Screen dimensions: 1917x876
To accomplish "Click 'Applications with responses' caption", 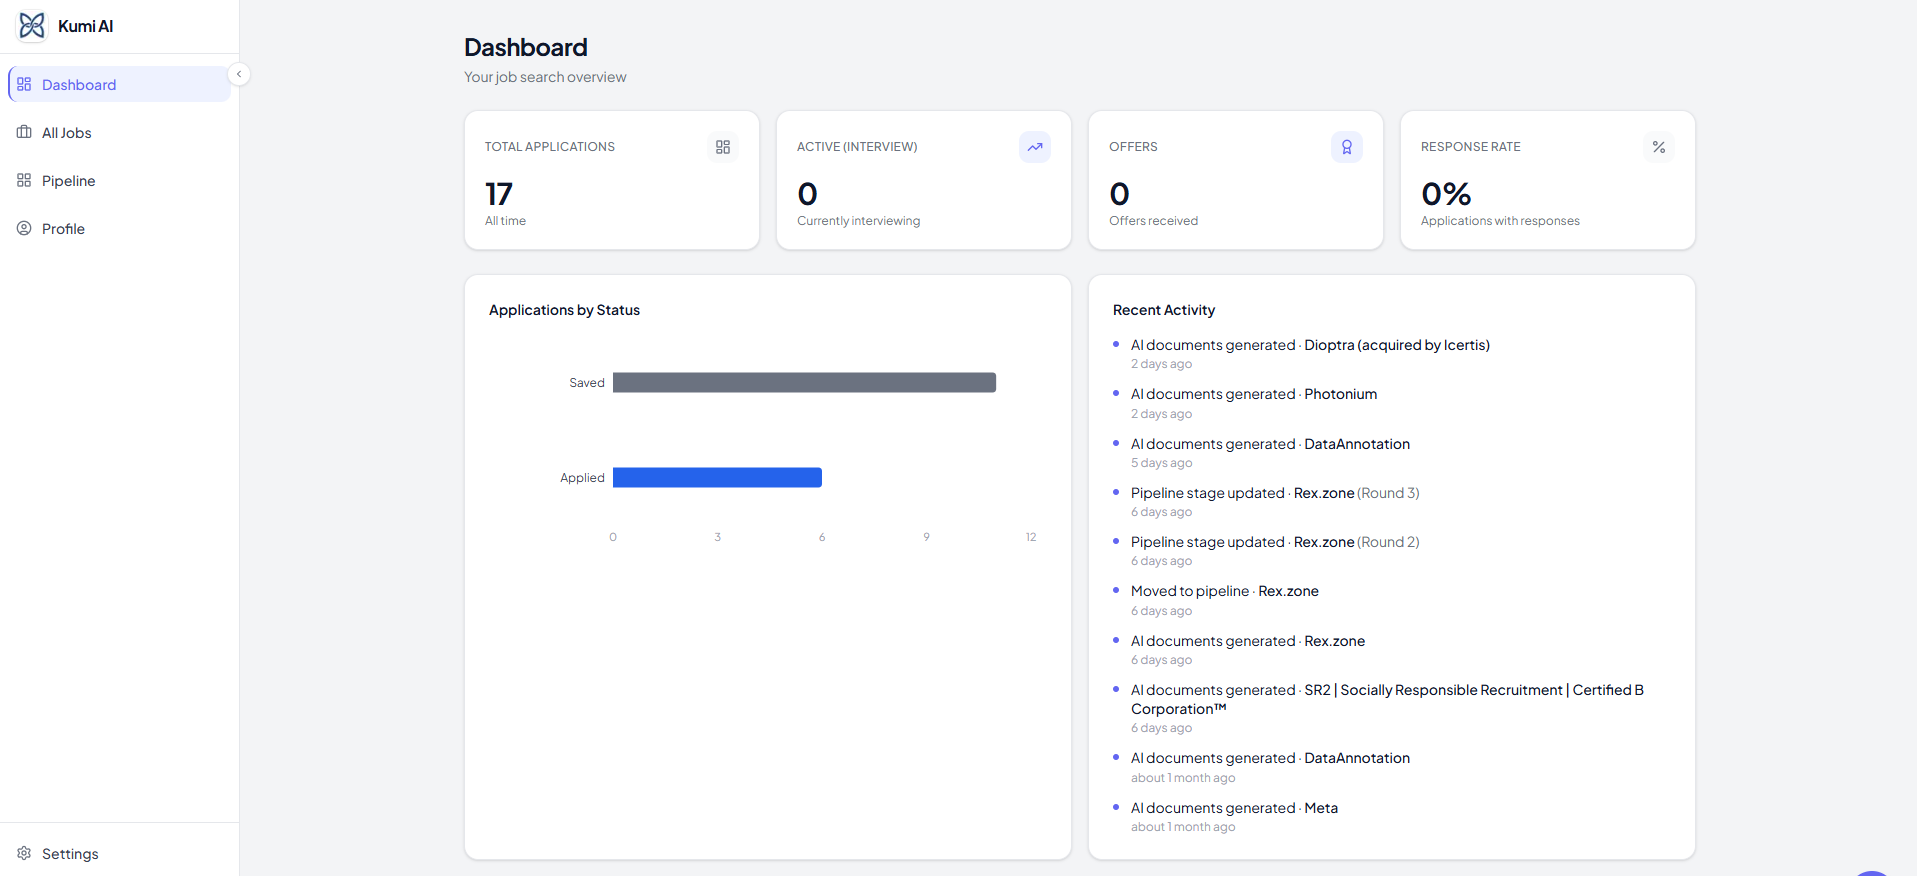I will pyautogui.click(x=1500, y=221).
